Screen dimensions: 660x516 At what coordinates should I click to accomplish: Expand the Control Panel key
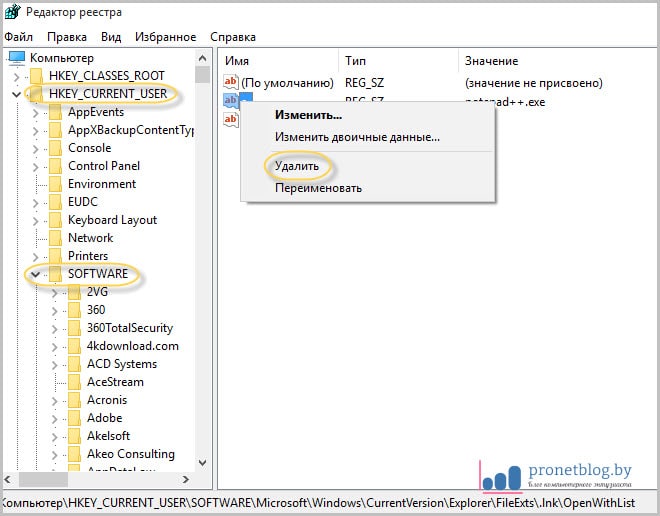pyautogui.click(x=35, y=167)
